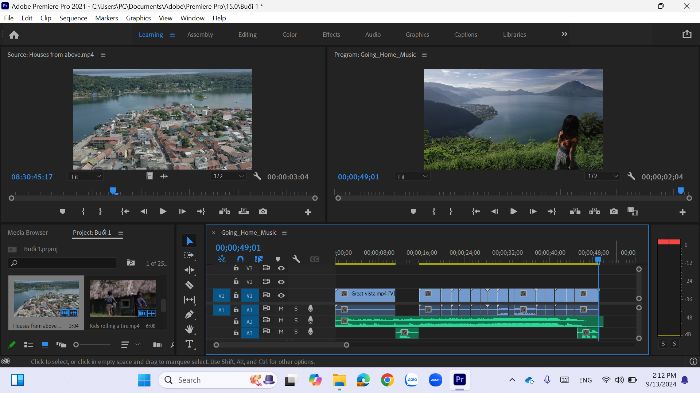Toggle nest insert-and-overwrite sequences option

tap(221, 259)
